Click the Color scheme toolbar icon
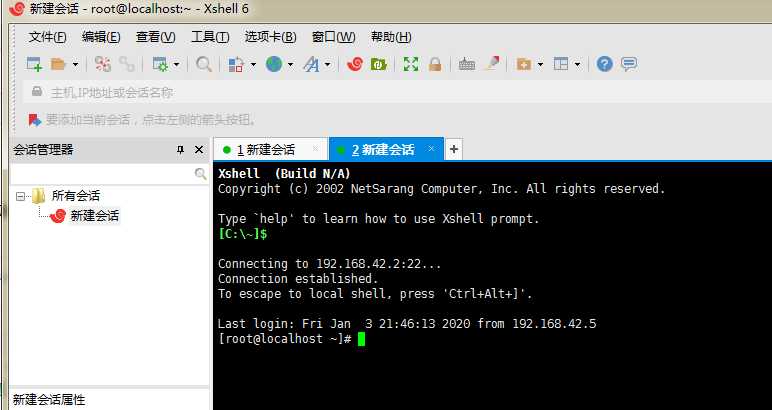The width and height of the screenshot is (772, 410). click(x=236, y=64)
